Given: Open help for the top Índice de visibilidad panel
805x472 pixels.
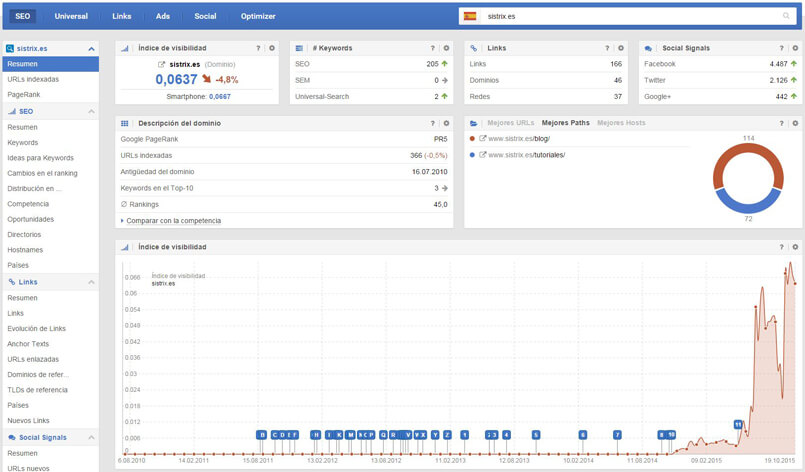Looking at the screenshot, I should coord(258,48).
